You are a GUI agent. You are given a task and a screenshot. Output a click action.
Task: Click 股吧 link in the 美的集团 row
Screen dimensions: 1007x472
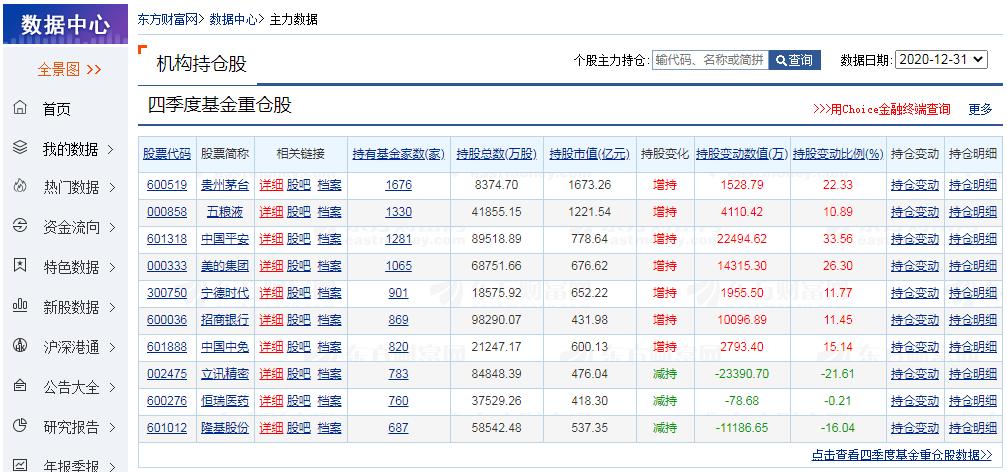[299, 266]
